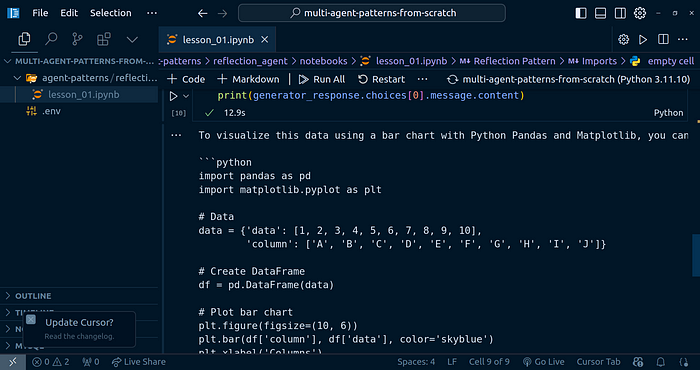Open the Source Control view

pyautogui.click(x=77, y=39)
